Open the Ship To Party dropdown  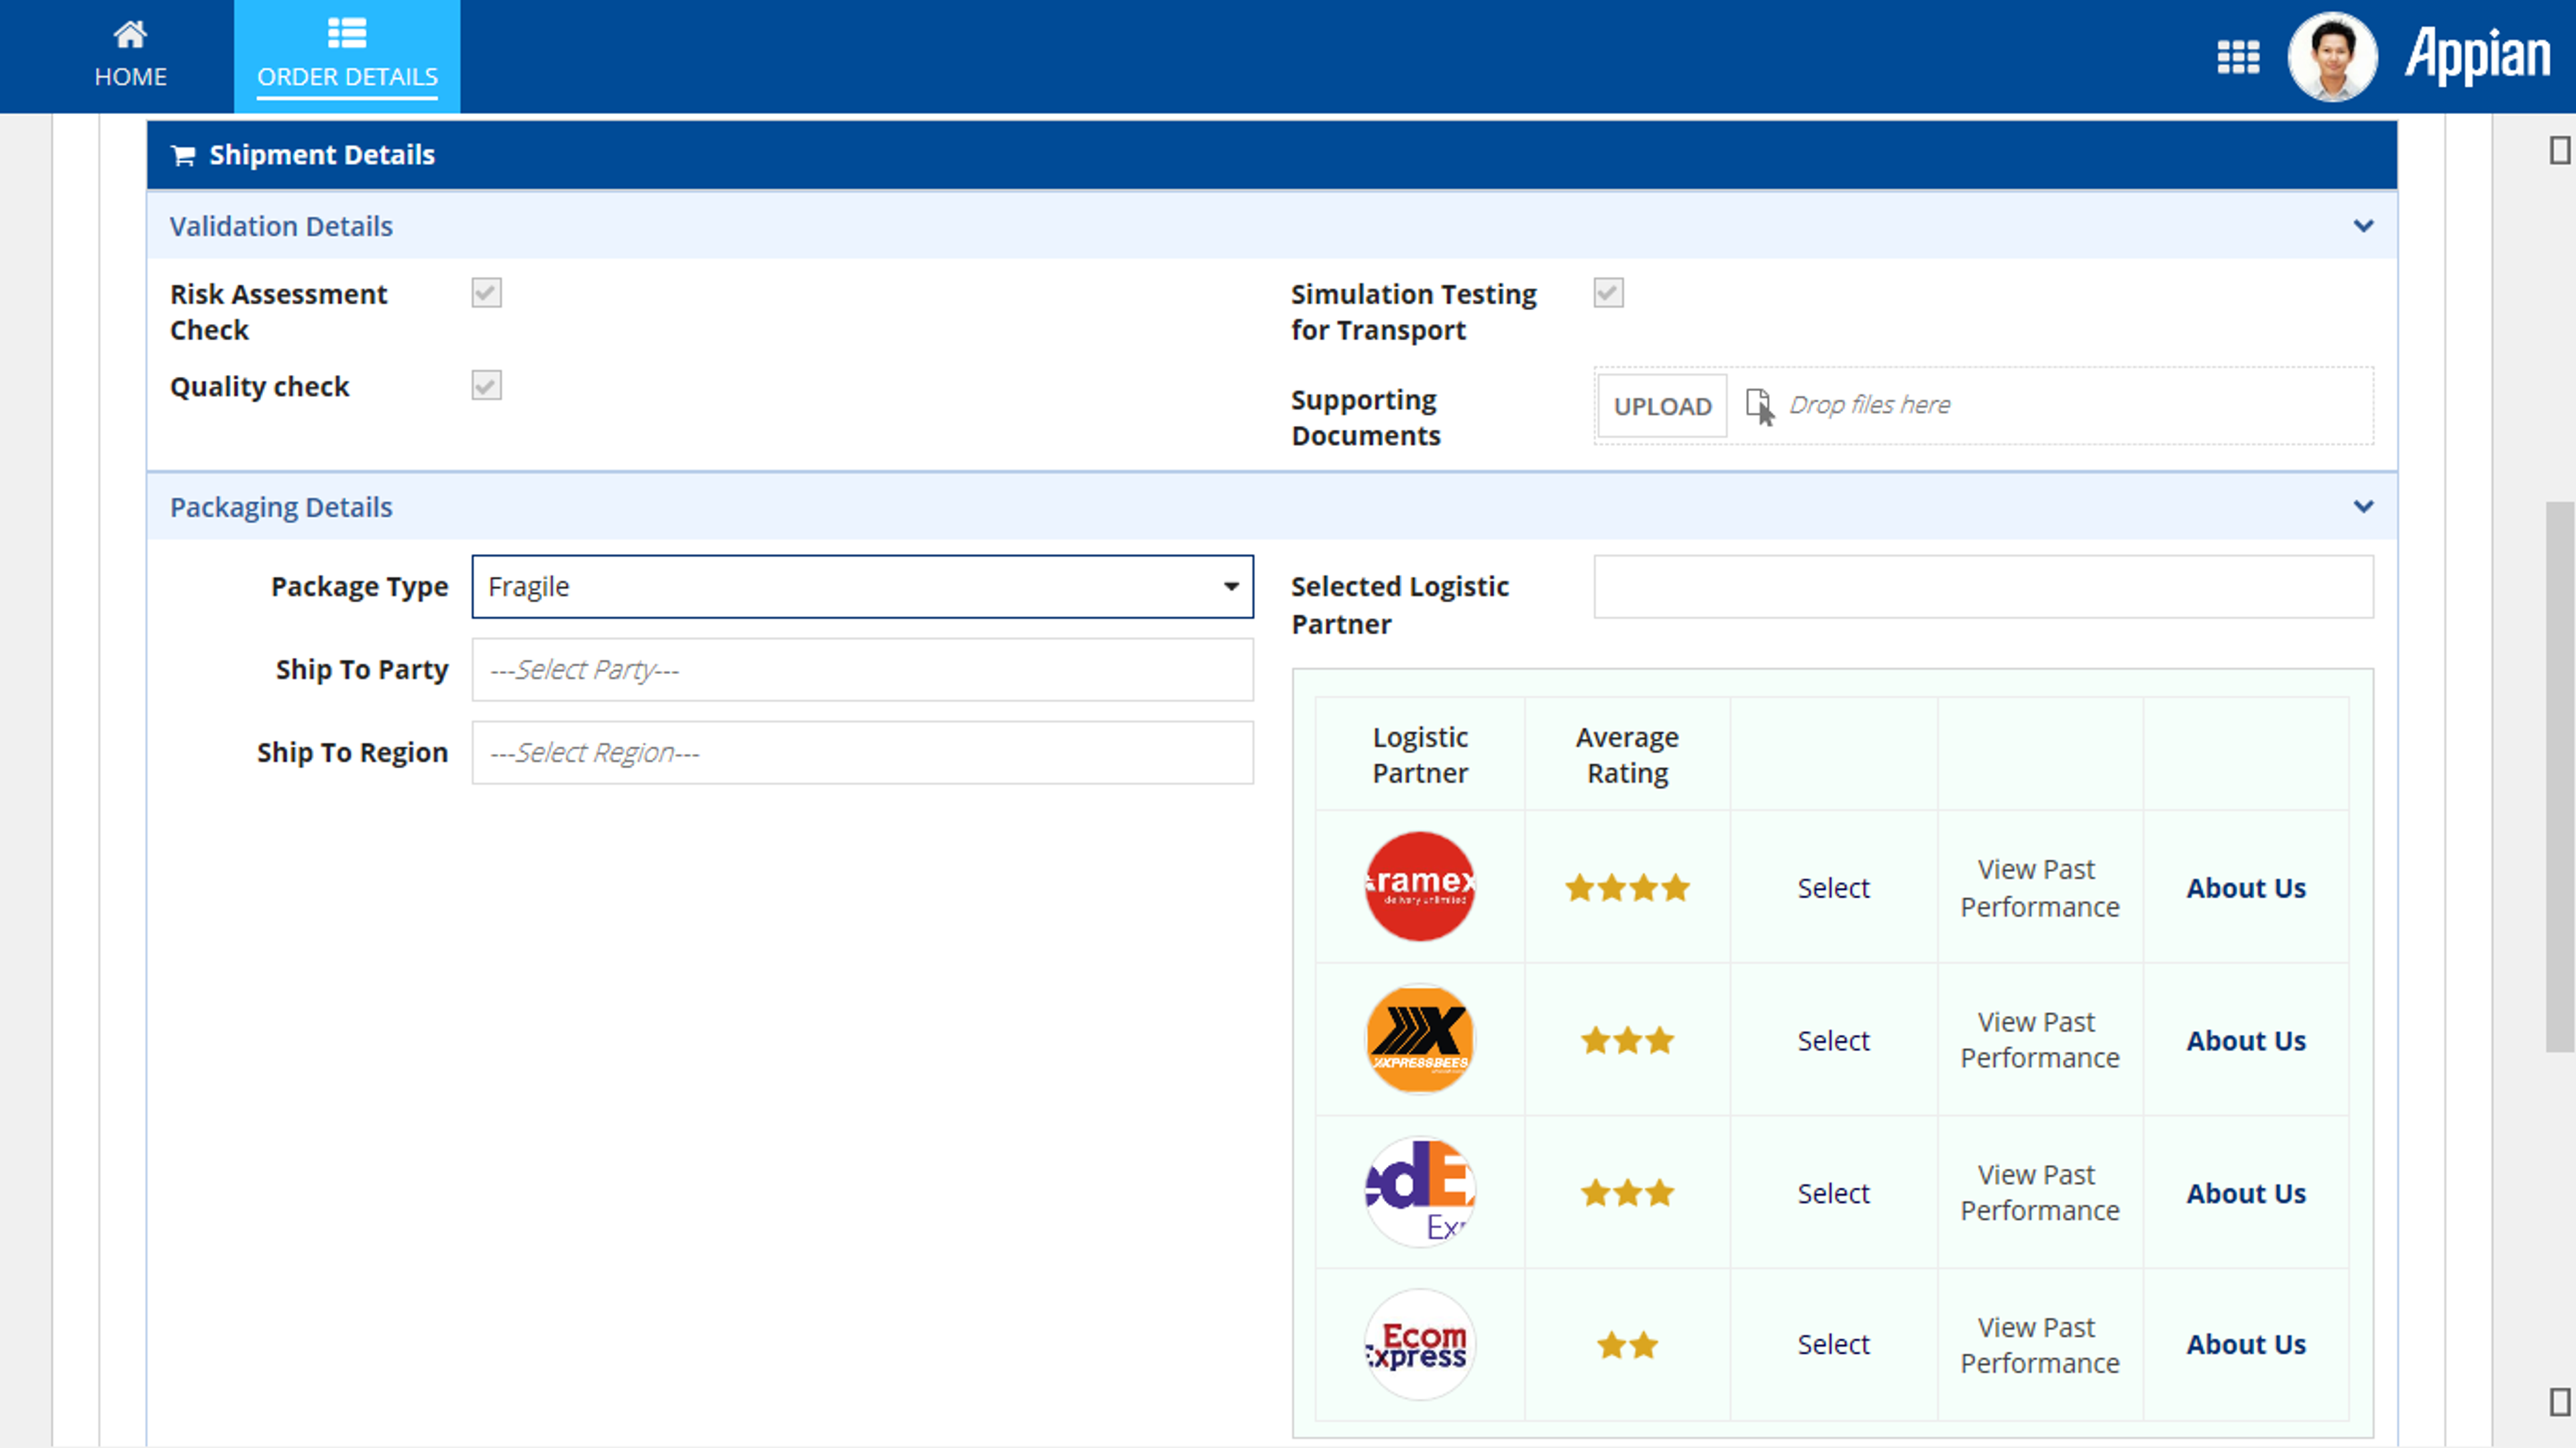click(862, 670)
